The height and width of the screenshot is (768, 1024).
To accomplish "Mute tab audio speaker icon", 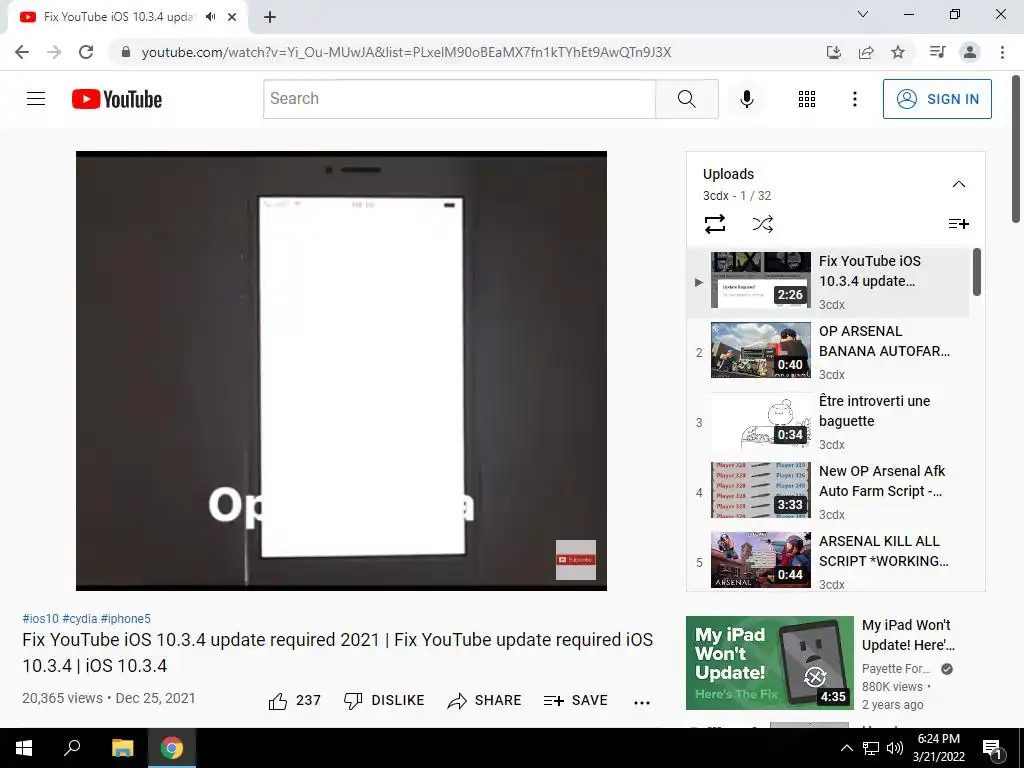I will pos(210,17).
